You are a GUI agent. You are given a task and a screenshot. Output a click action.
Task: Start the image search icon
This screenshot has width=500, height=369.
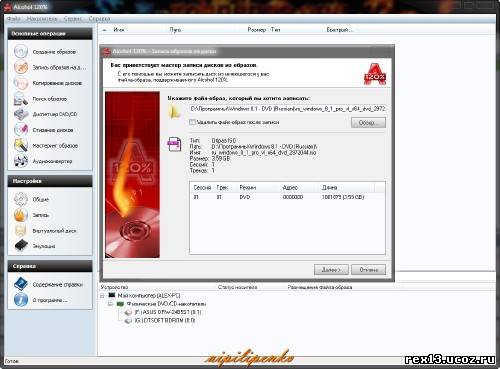21,99
